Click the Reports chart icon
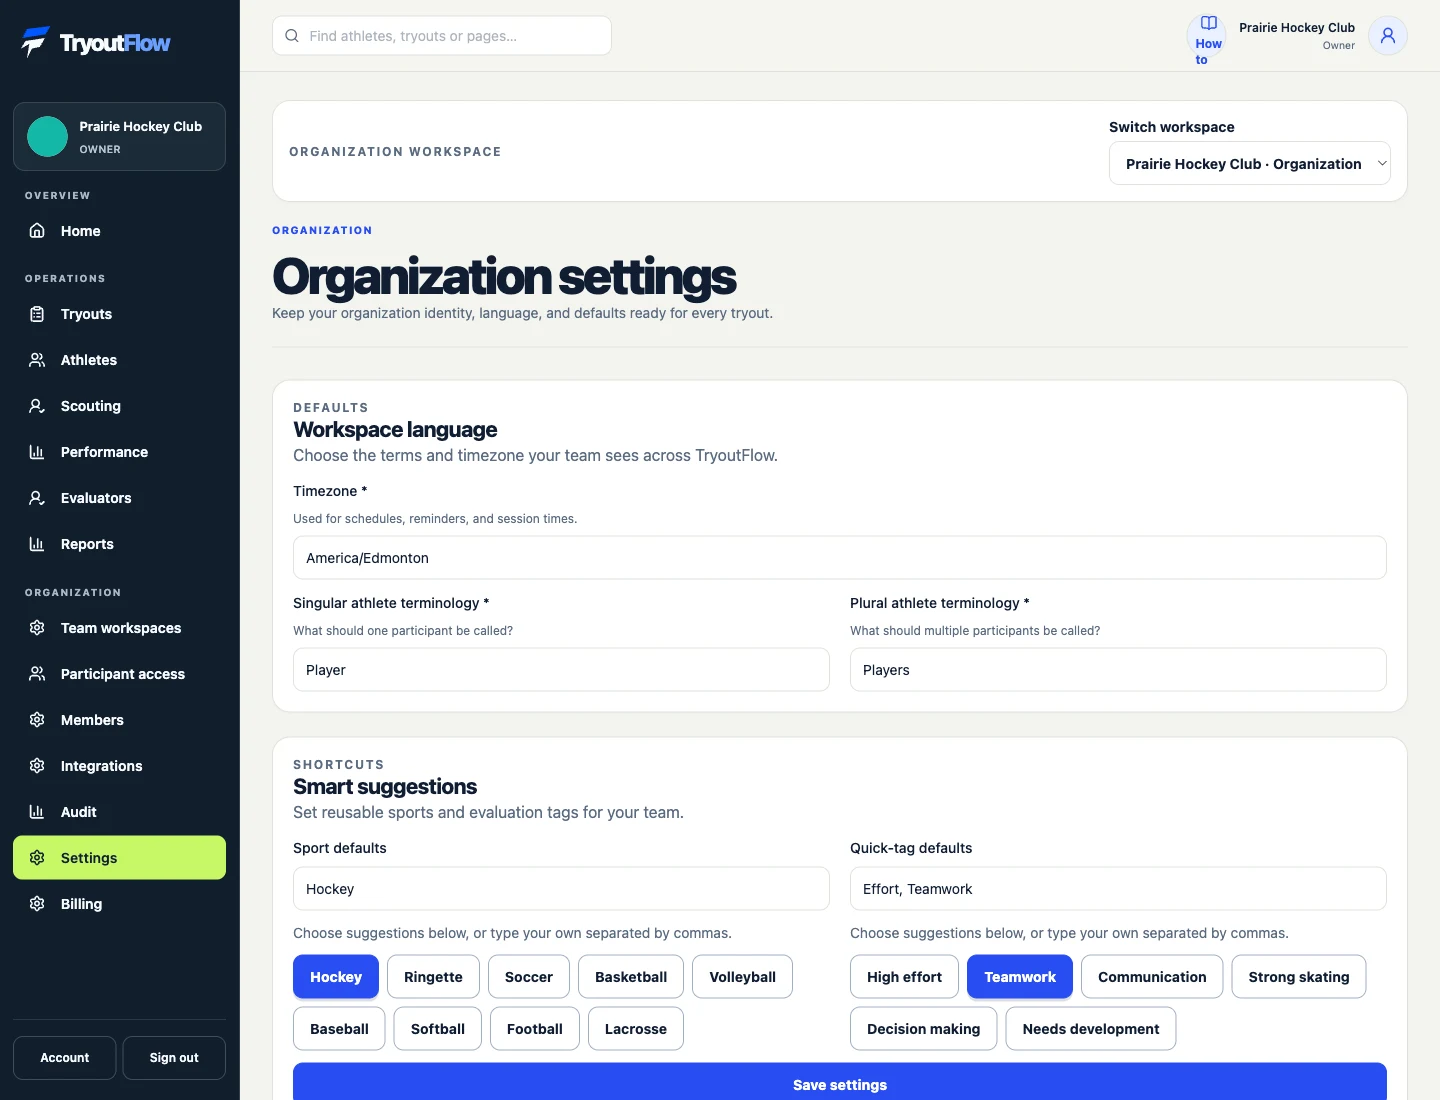 tap(37, 544)
